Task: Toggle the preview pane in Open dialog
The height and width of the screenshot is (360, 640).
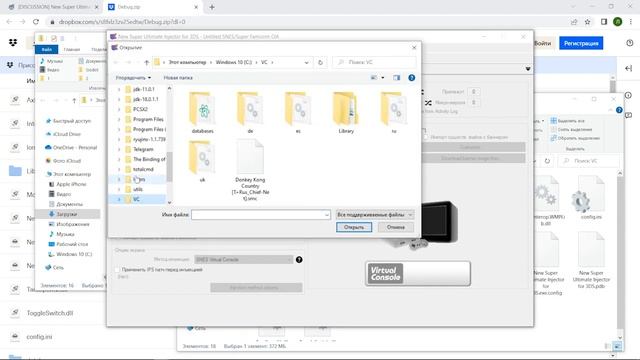Action: 396,78
